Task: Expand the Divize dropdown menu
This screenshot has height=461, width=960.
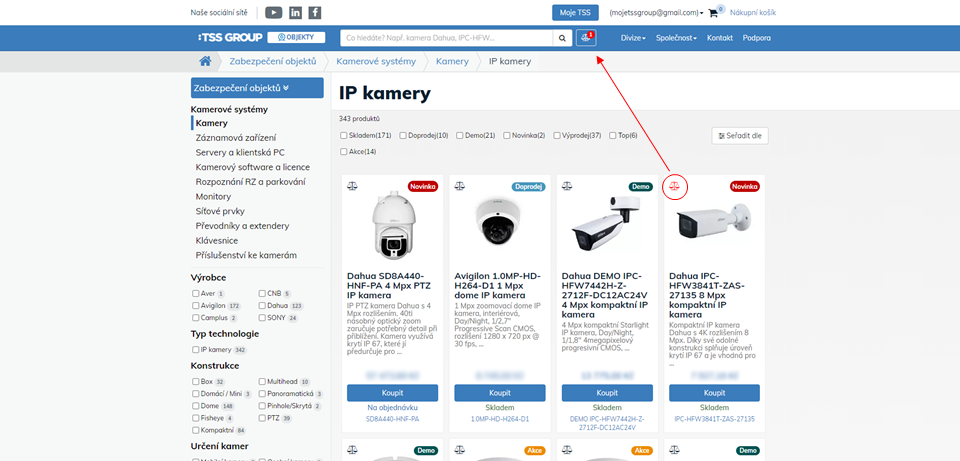Action: [x=632, y=38]
